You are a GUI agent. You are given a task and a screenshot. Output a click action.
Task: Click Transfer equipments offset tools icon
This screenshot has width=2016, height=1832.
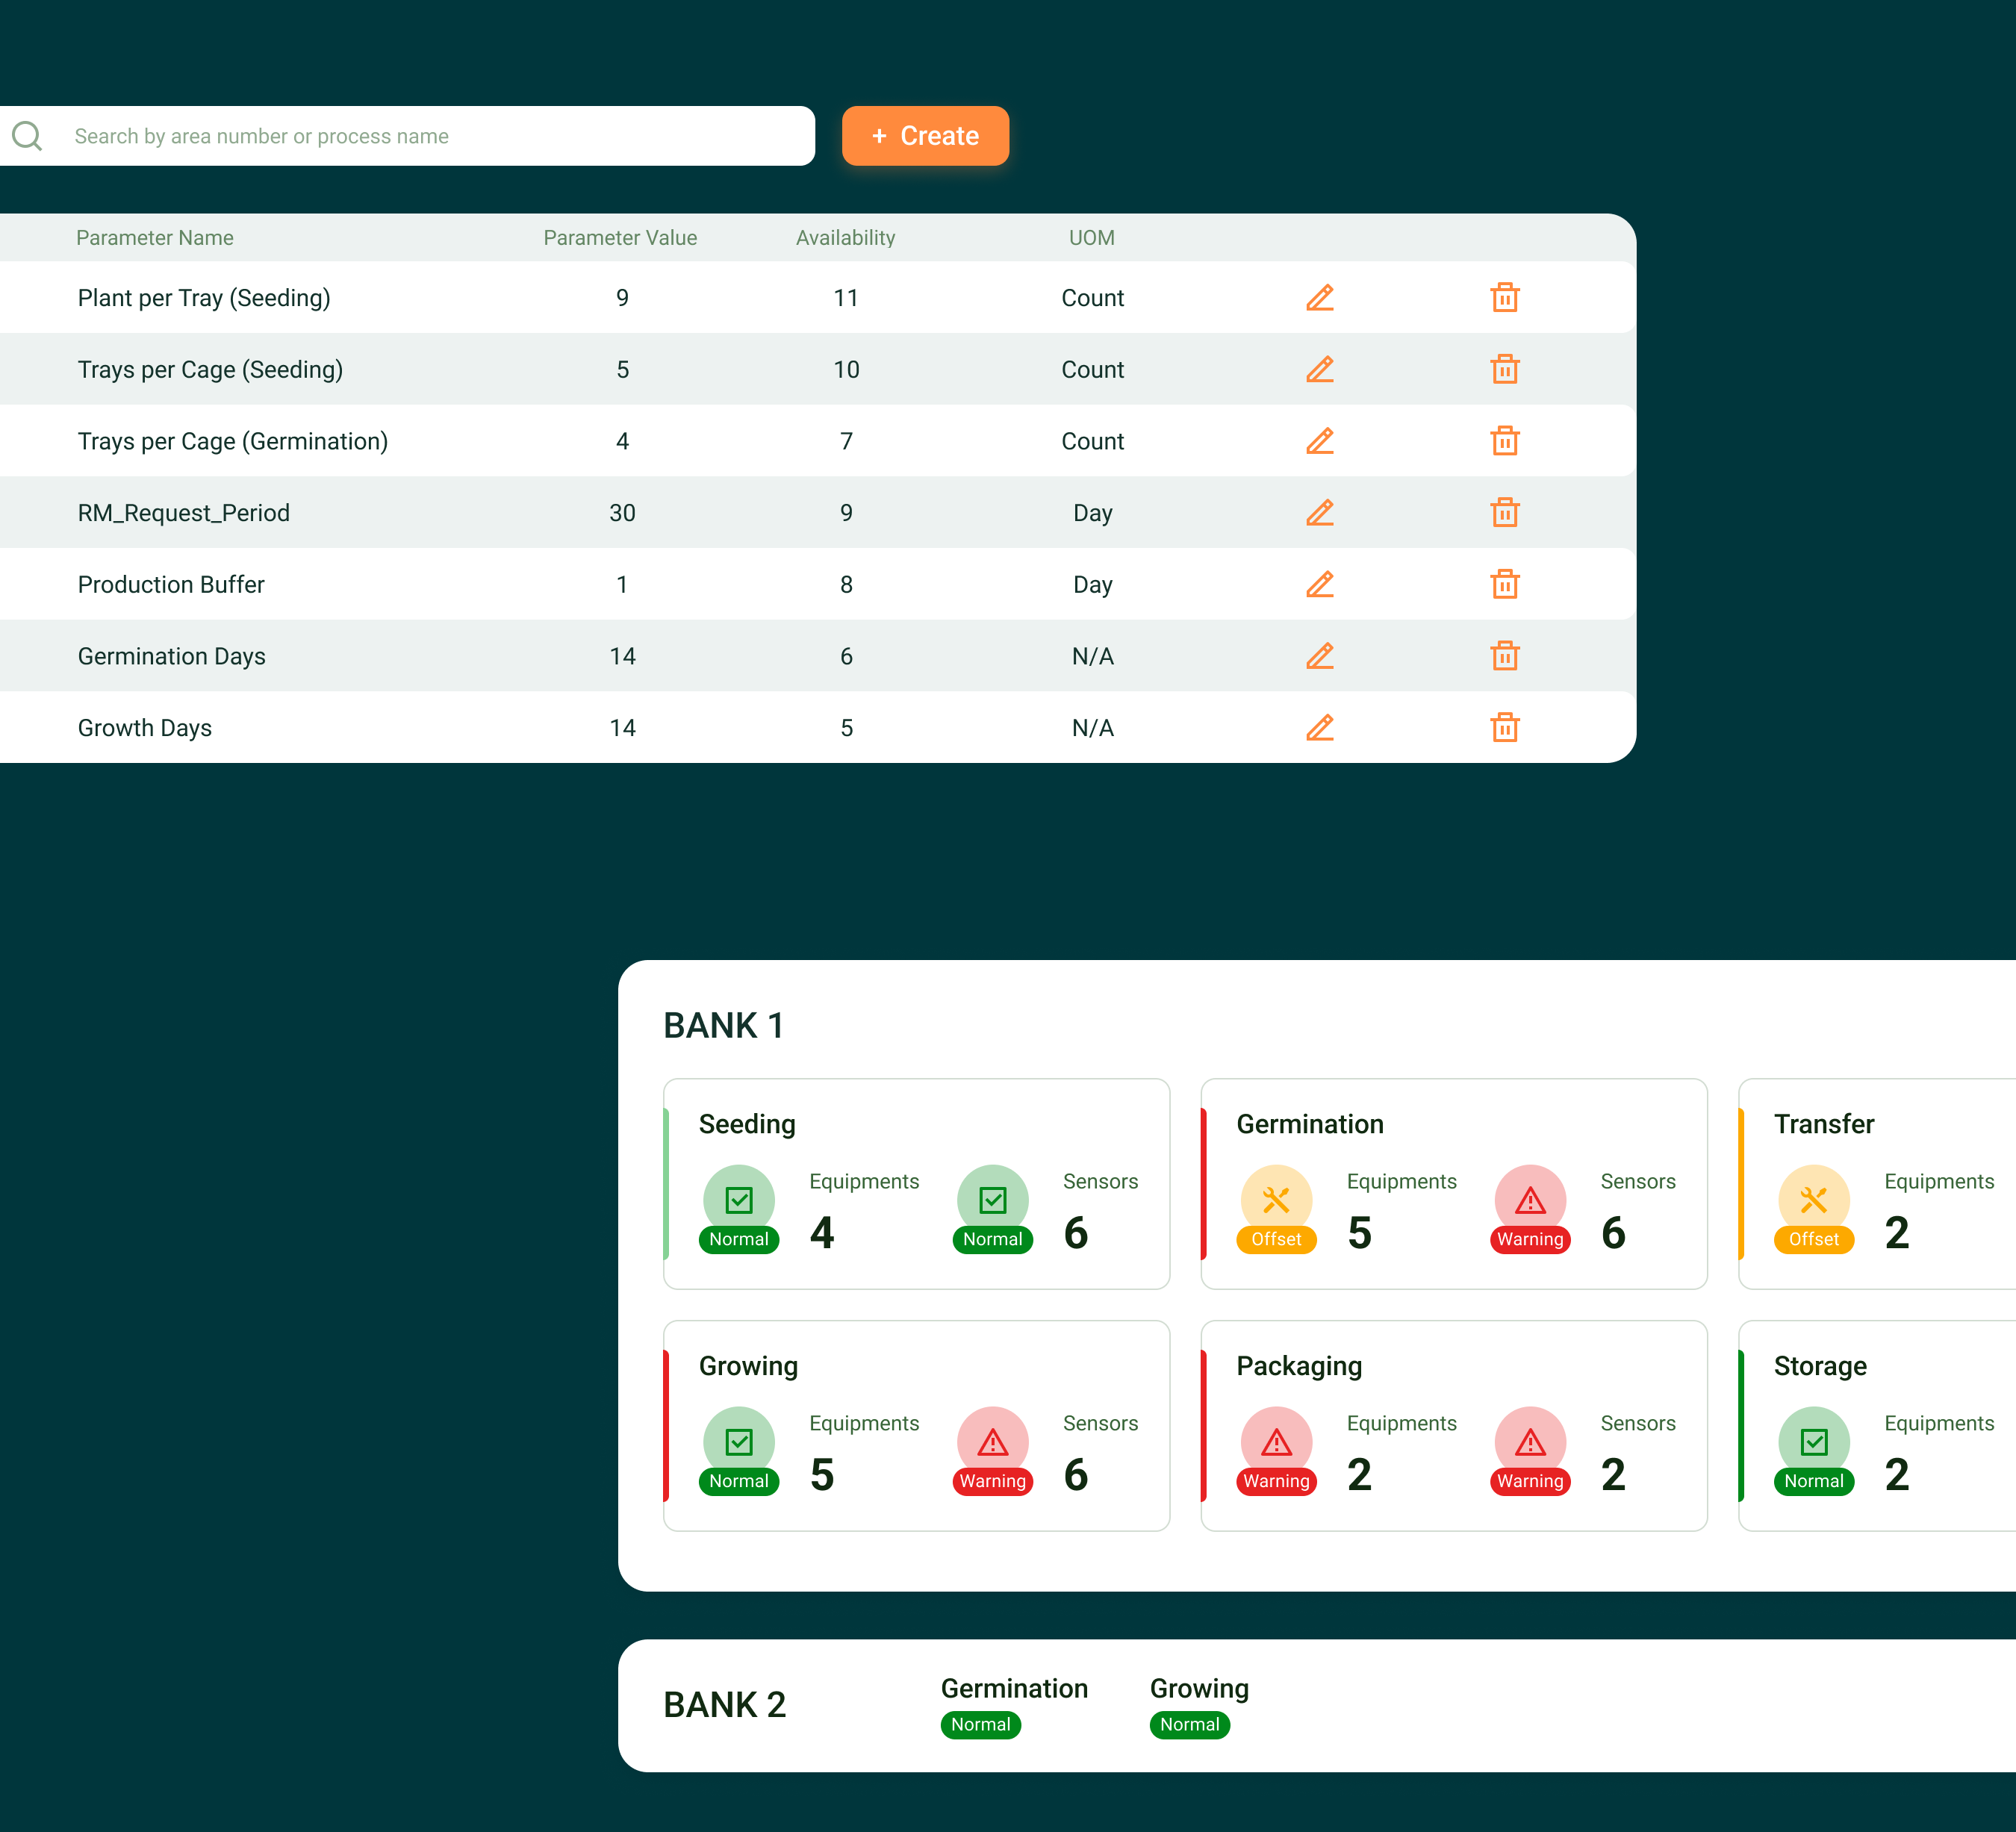[1814, 1200]
